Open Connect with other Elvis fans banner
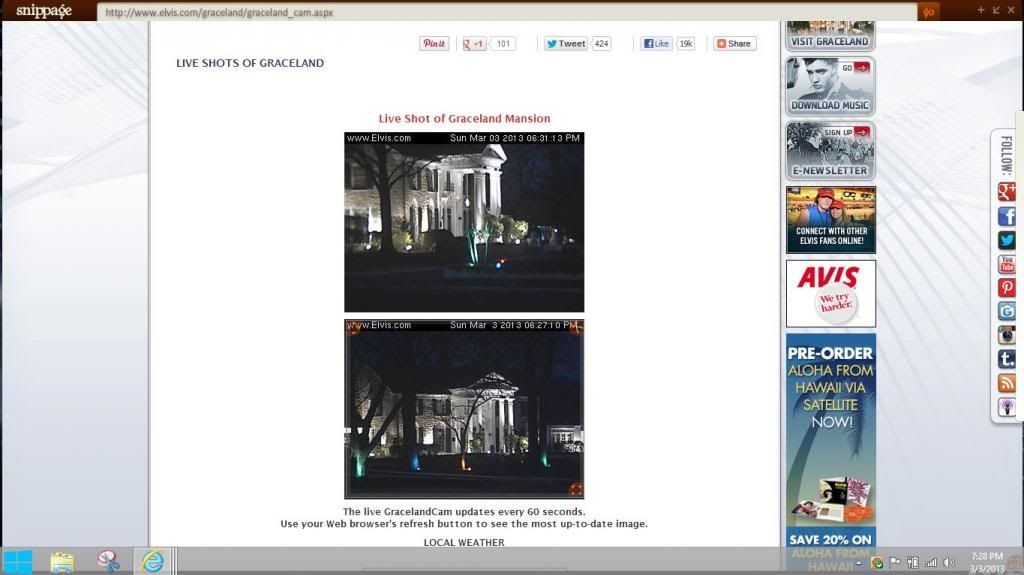1024x575 pixels. (x=831, y=220)
